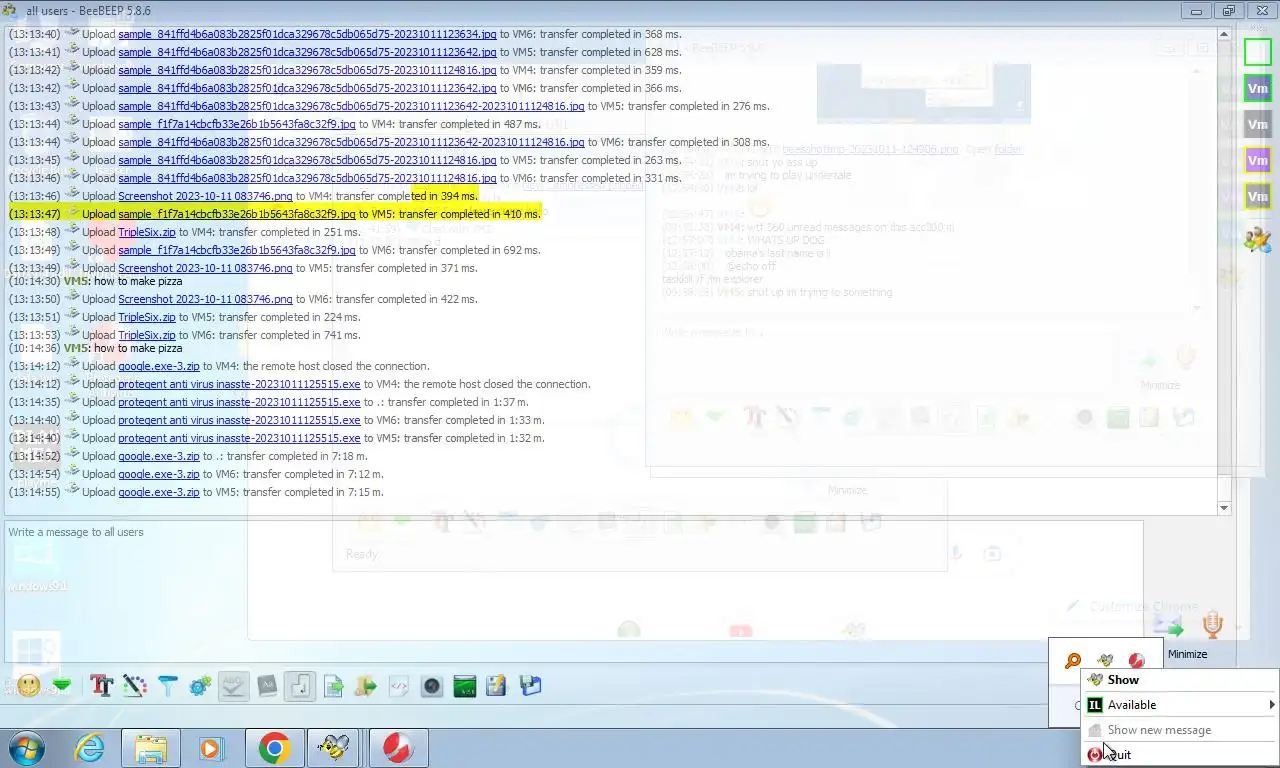Toggle ABC spell checking button
1280x768 pixels.
[233, 686]
